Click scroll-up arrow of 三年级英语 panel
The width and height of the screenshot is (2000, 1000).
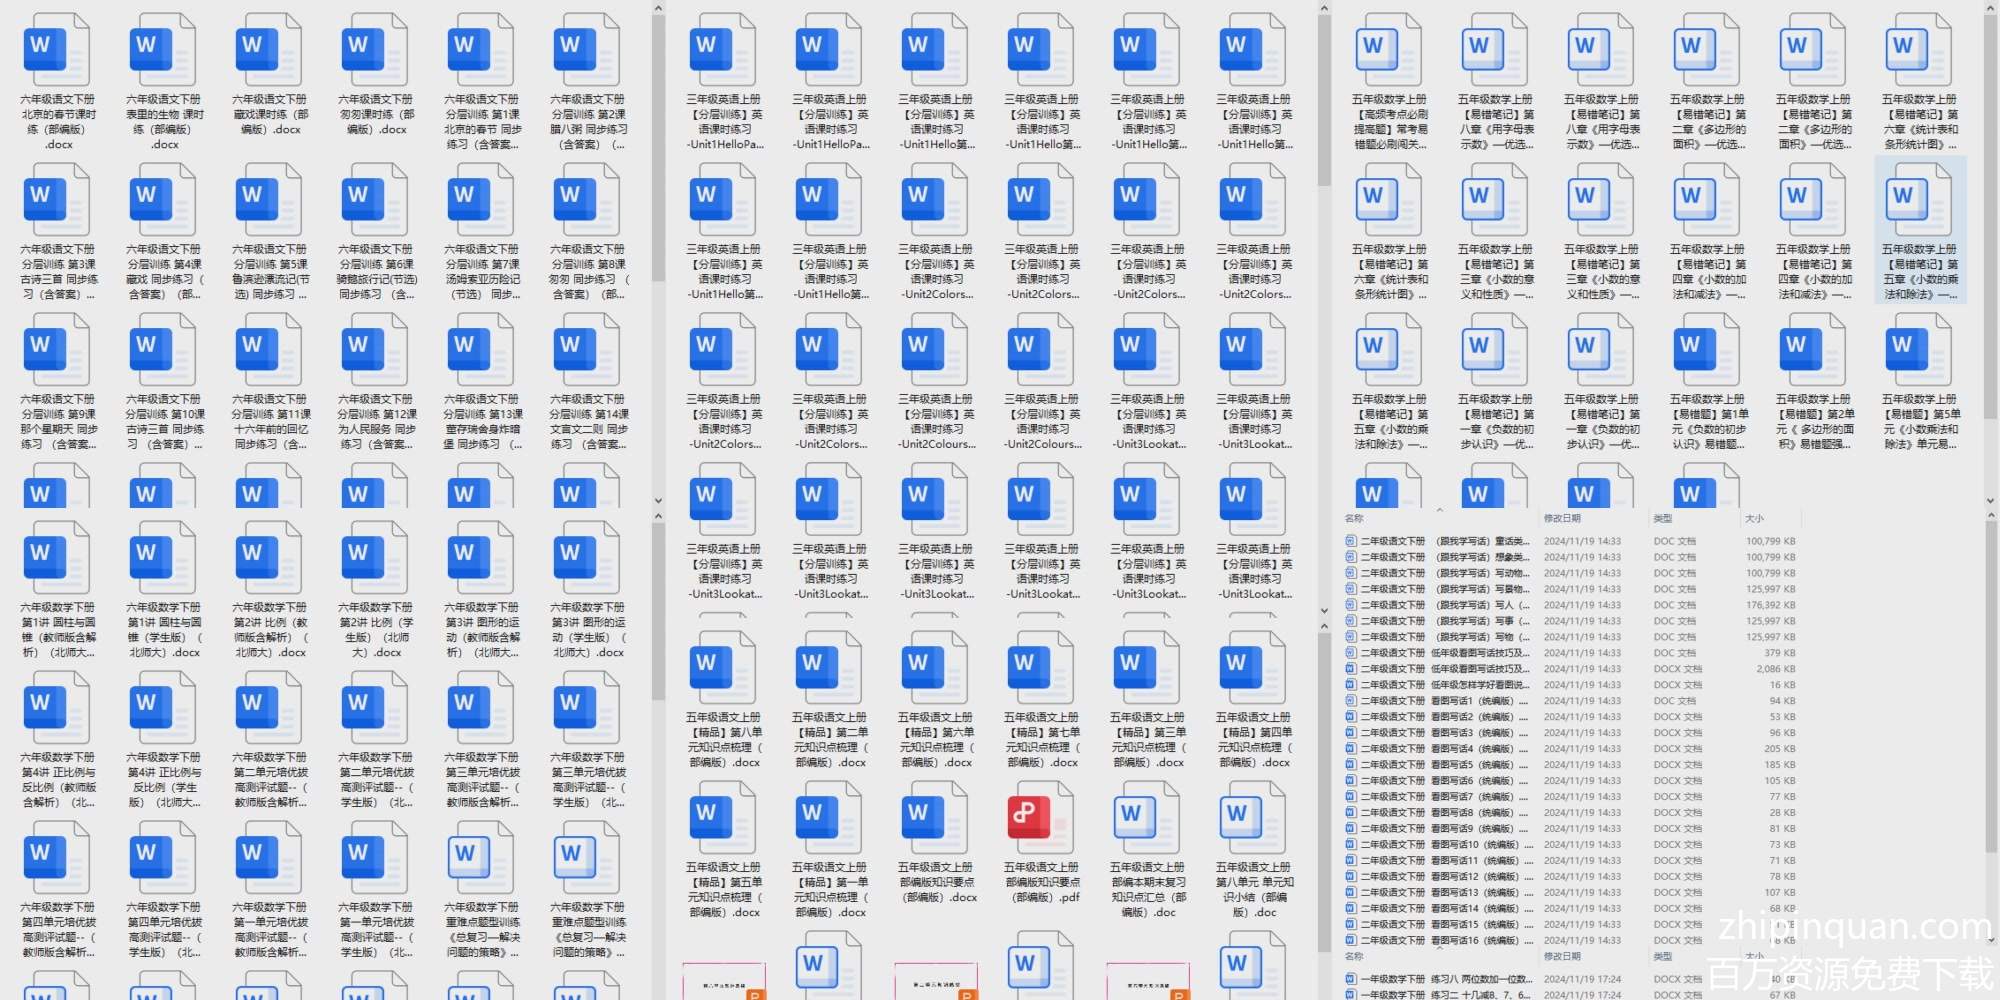1324,9
